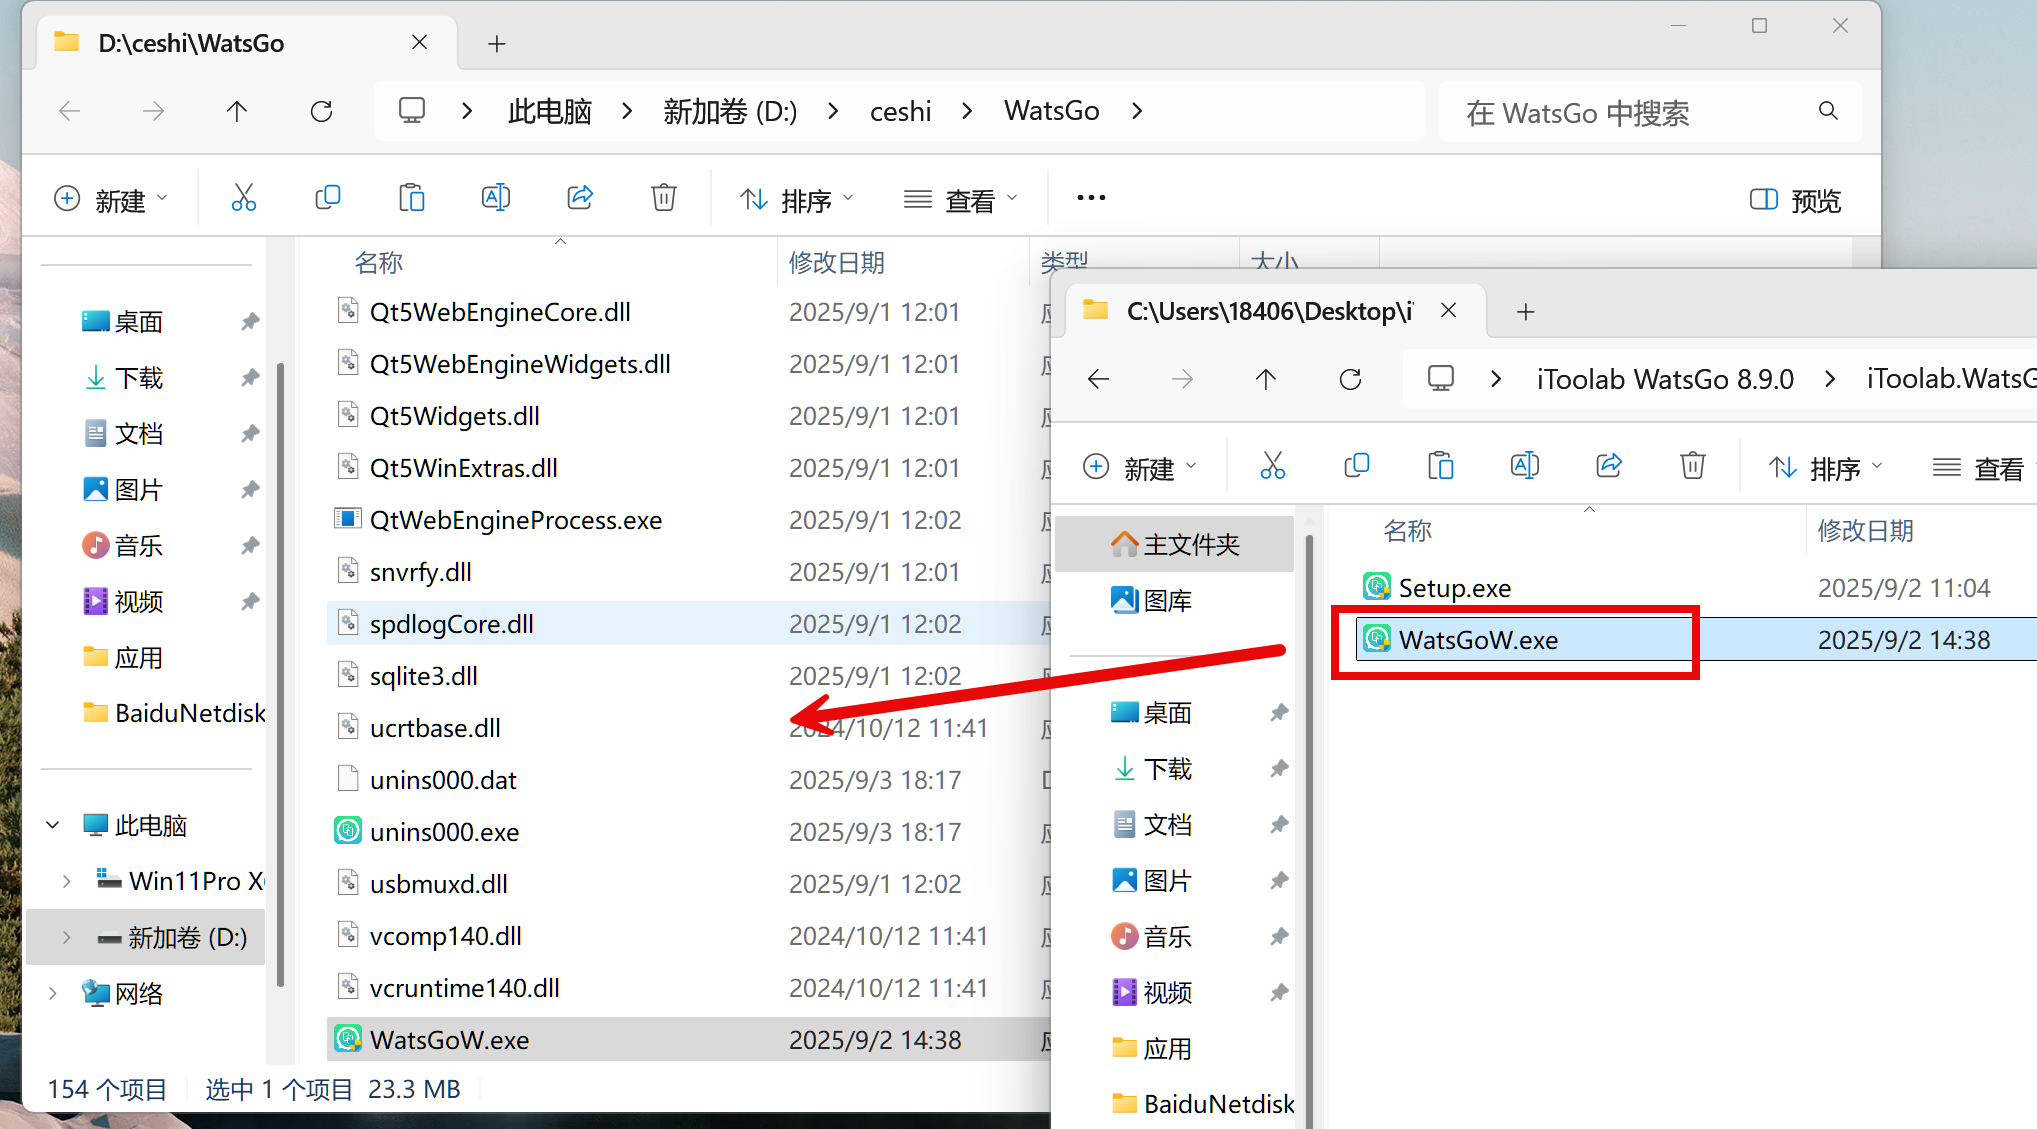Go up one folder level in front window
This screenshot has height=1129, width=2037.
click(x=1266, y=379)
